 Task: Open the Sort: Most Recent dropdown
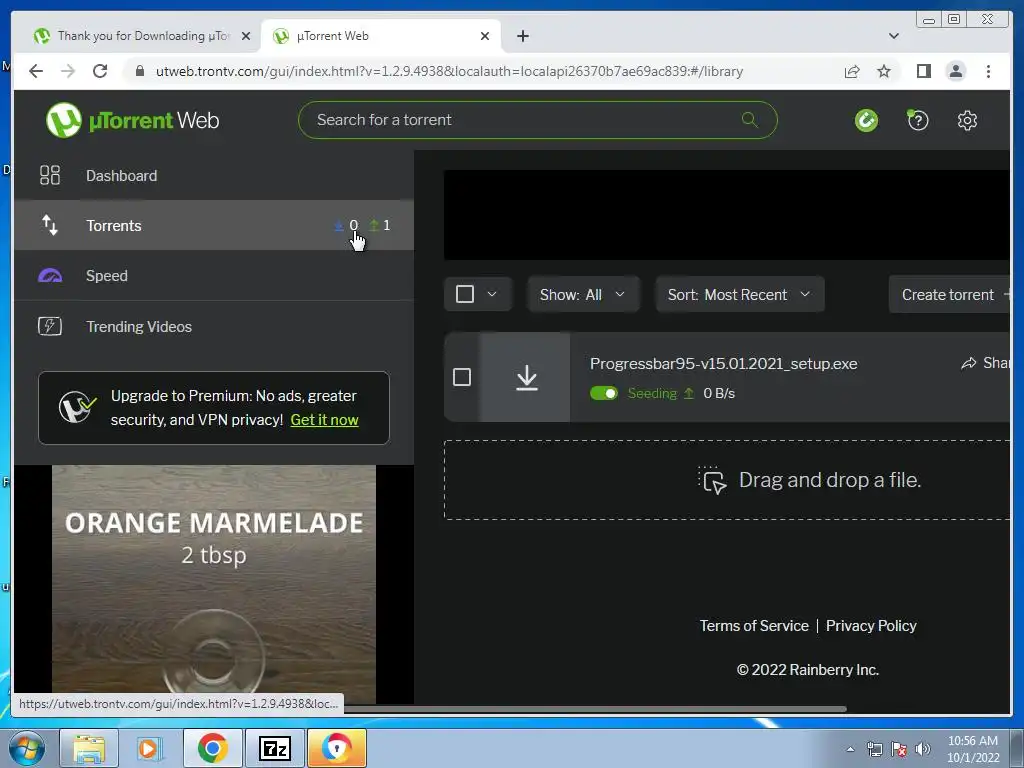coord(739,295)
